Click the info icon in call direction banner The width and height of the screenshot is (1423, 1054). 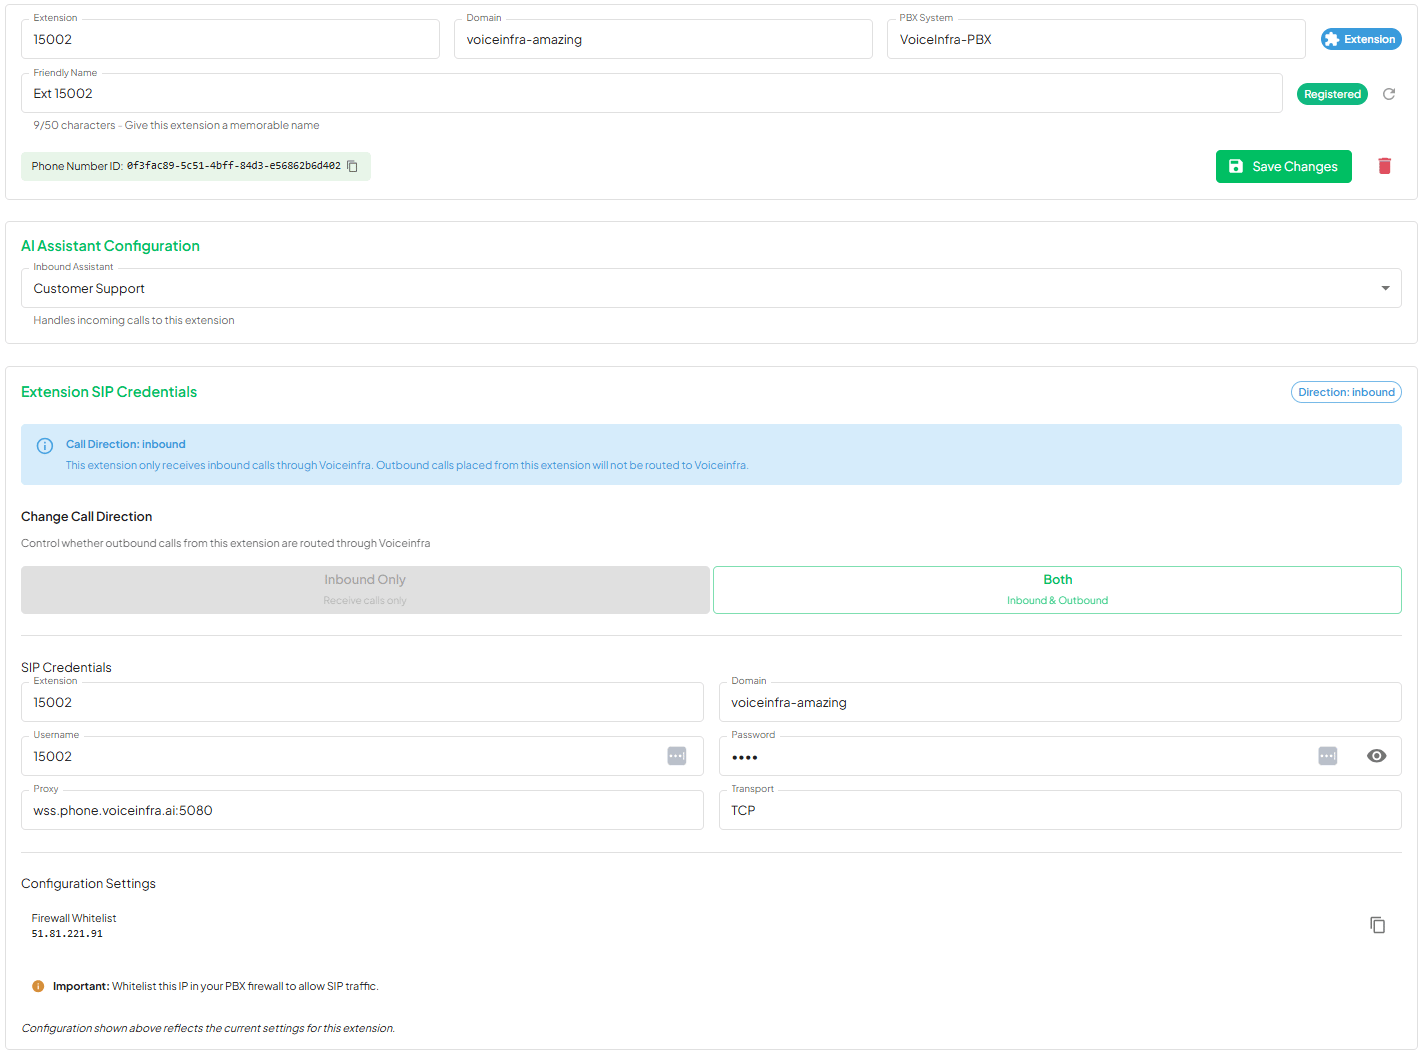[45, 446]
